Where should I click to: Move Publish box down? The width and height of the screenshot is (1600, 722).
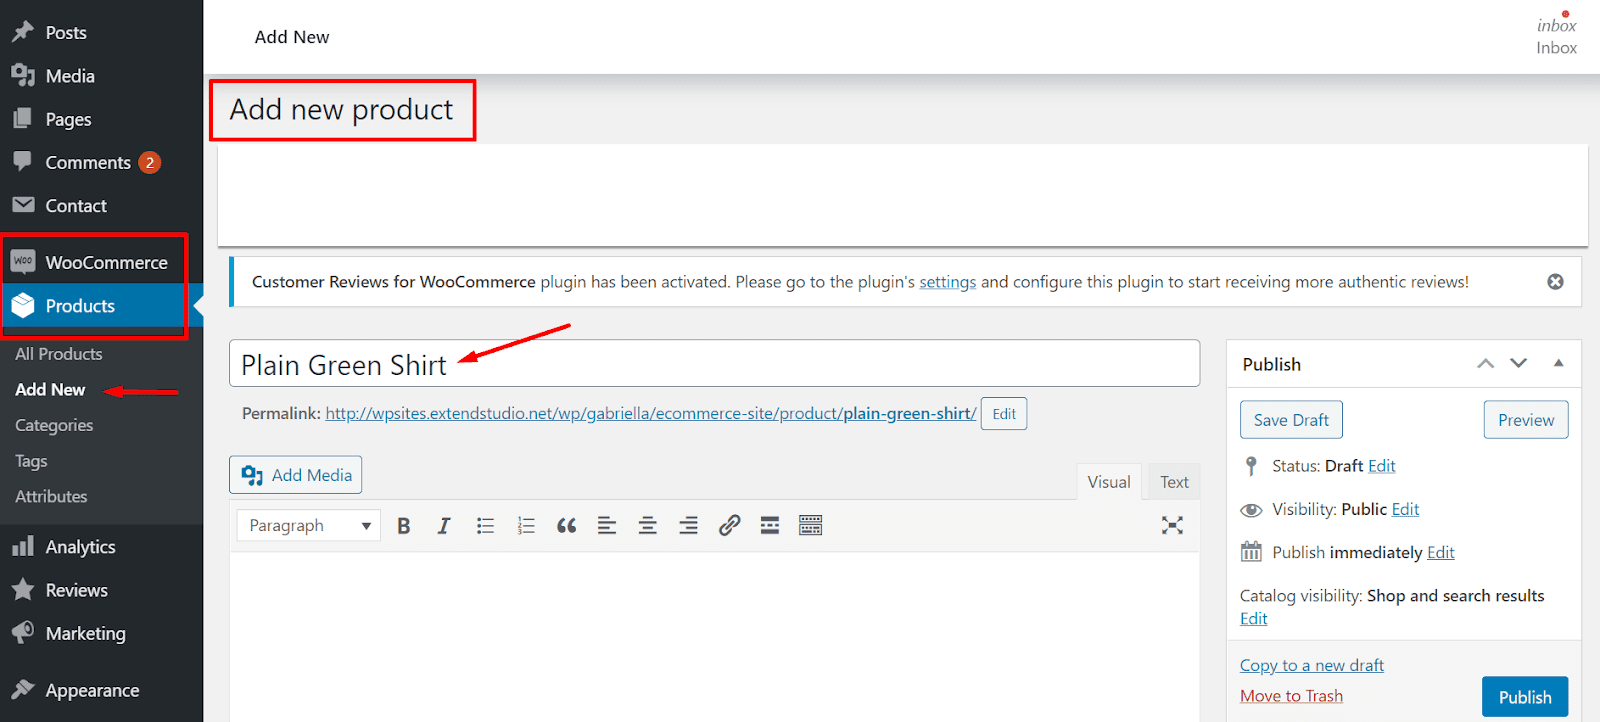click(1519, 364)
